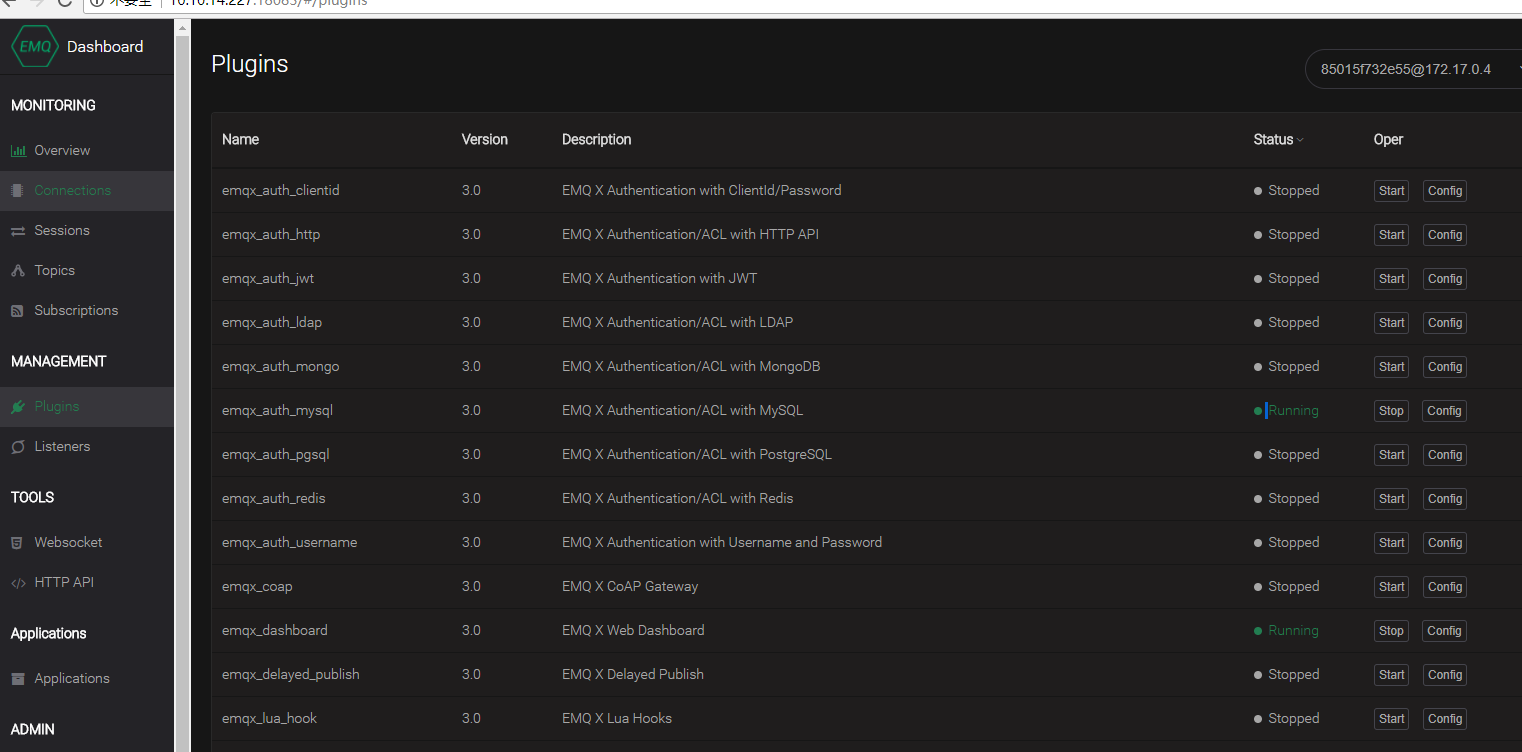Click the Subscriptions feed icon
1522x752 pixels.
(x=17, y=311)
